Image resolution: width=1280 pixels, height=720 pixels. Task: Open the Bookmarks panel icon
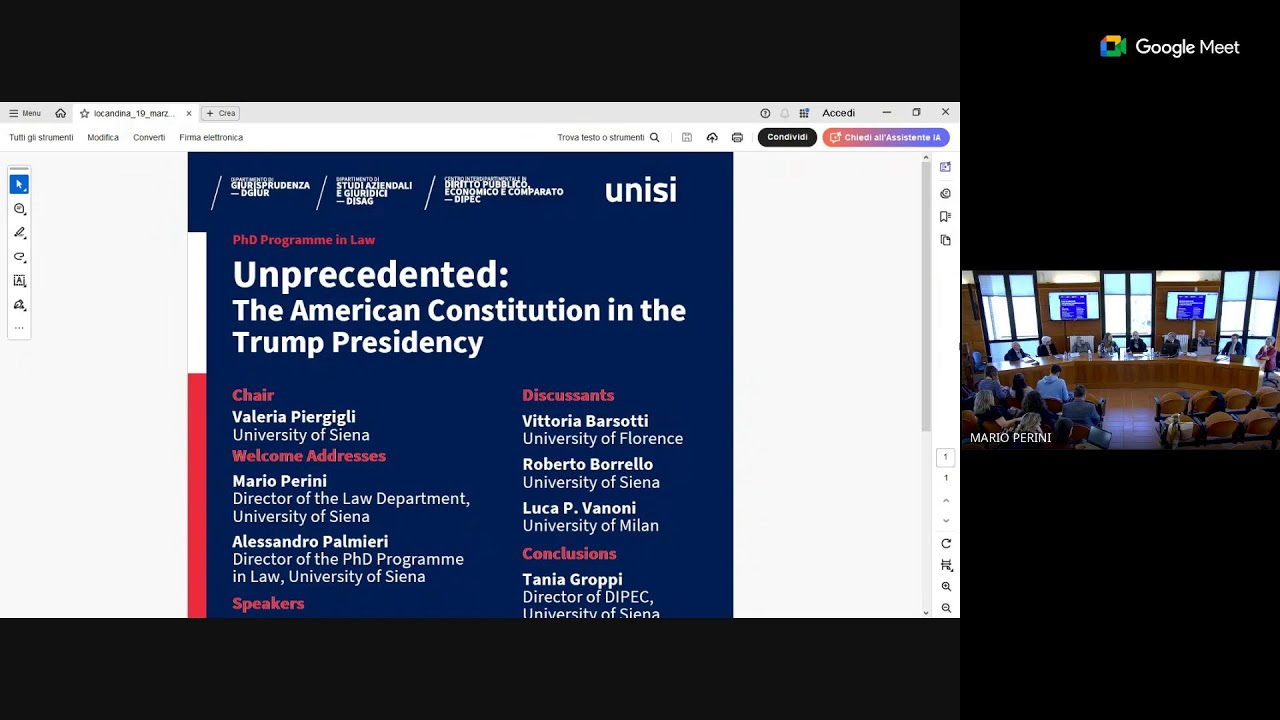click(945, 216)
